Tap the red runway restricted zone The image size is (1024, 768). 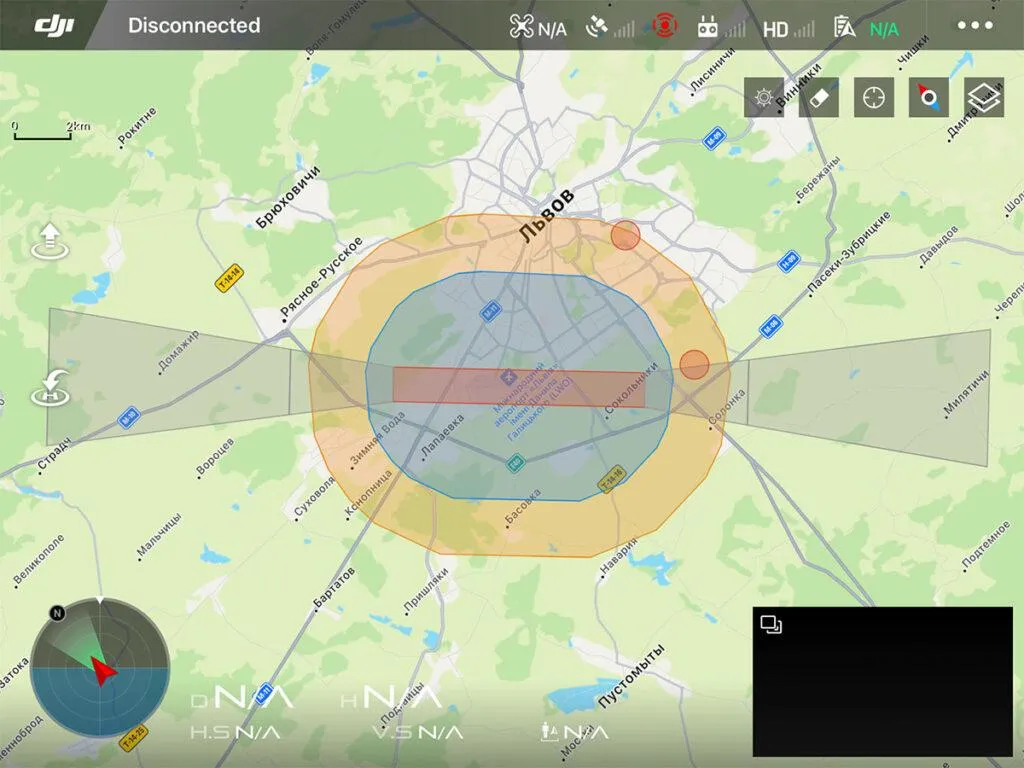coord(519,387)
